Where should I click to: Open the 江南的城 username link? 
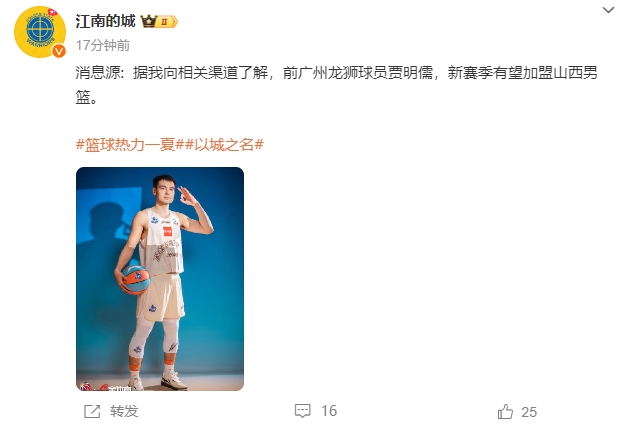point(105,21)
